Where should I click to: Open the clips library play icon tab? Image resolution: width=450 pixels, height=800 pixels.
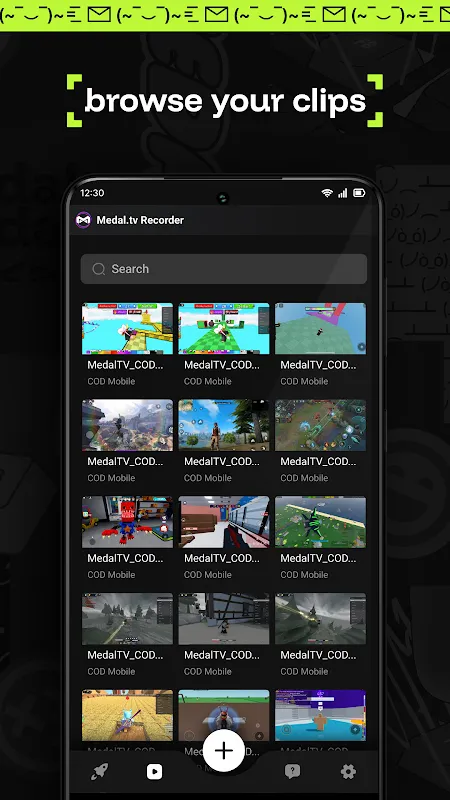[x=154, y=771]
